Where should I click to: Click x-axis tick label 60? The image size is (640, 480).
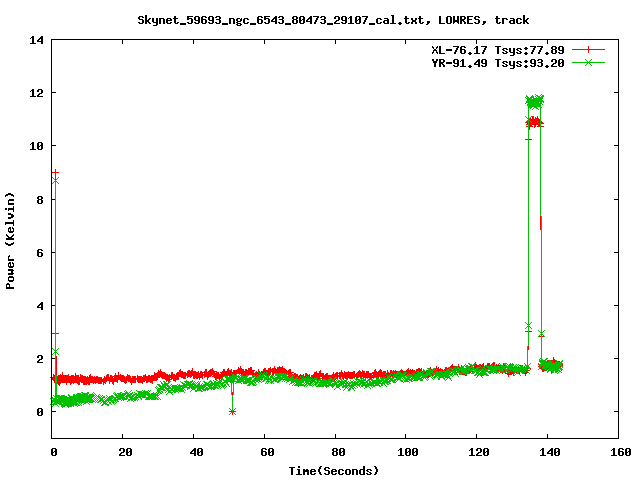(x=267, y=452)
